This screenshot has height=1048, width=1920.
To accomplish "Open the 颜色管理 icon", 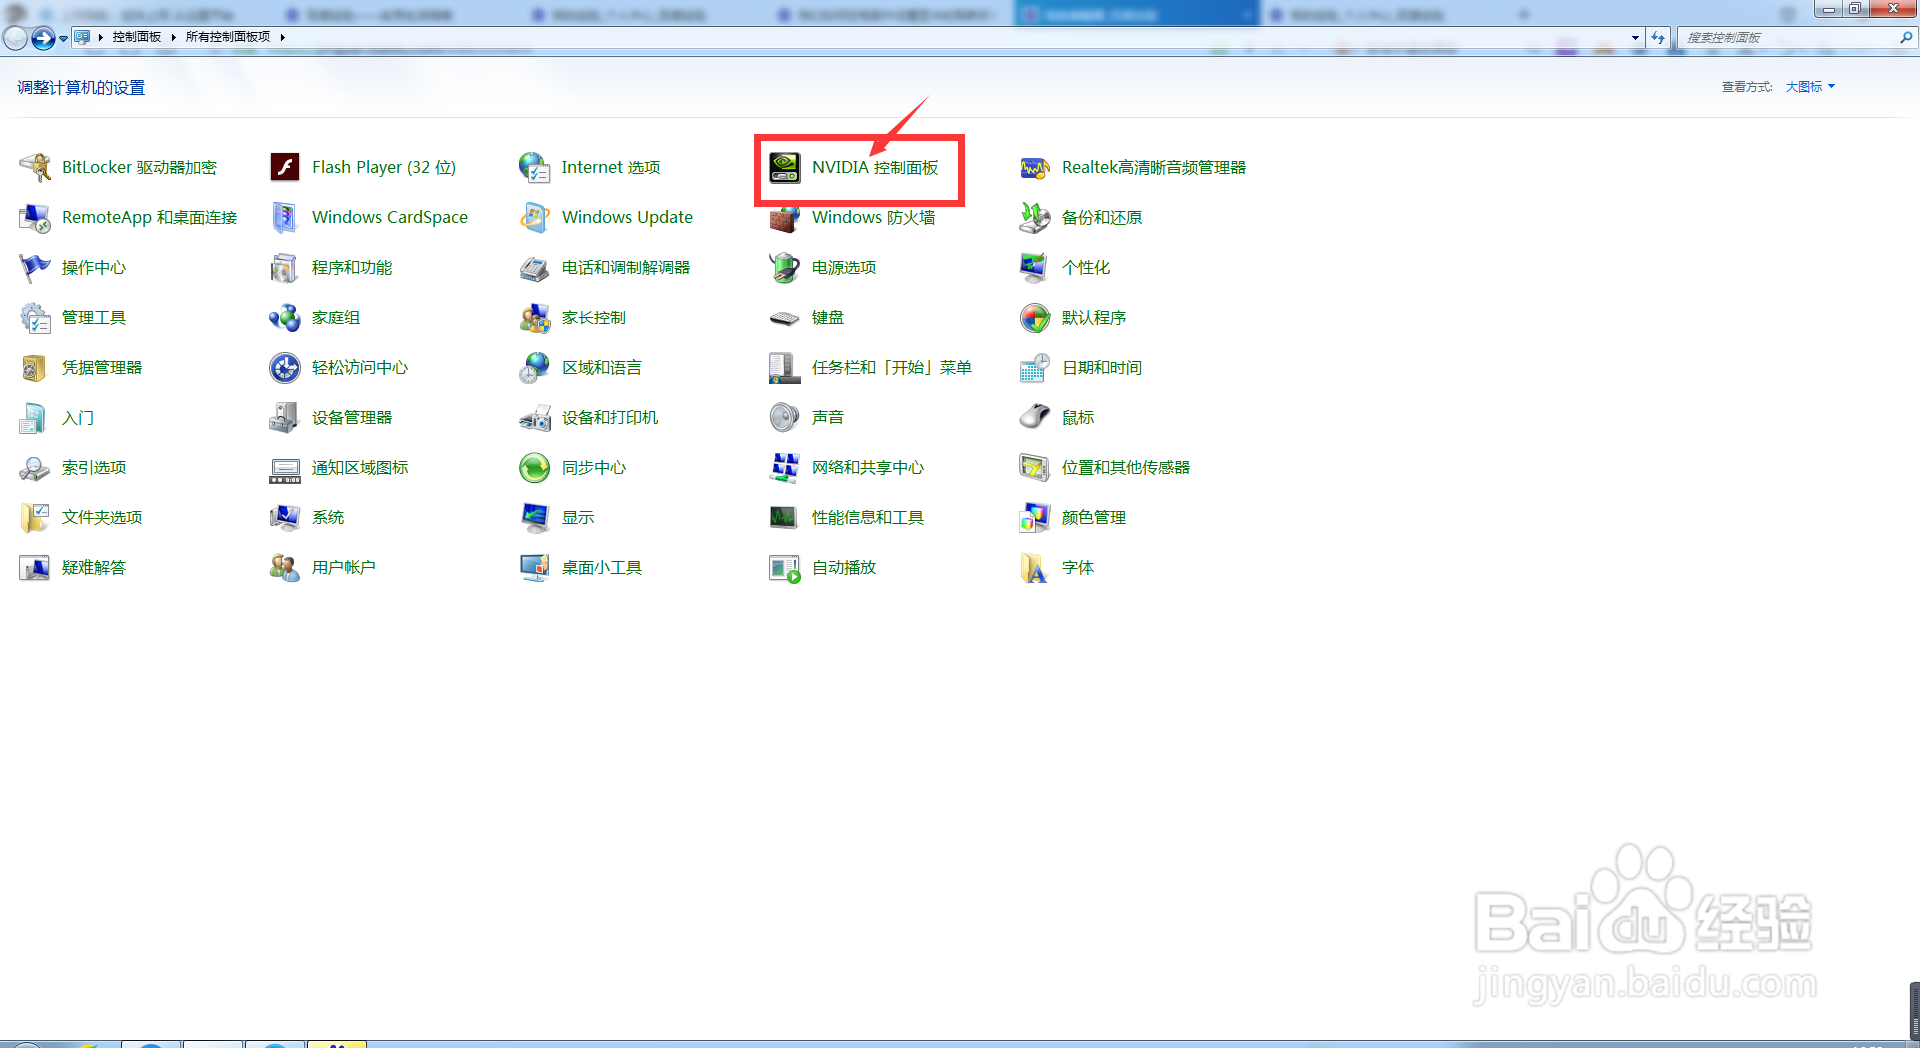I will tap(1035, 517).
